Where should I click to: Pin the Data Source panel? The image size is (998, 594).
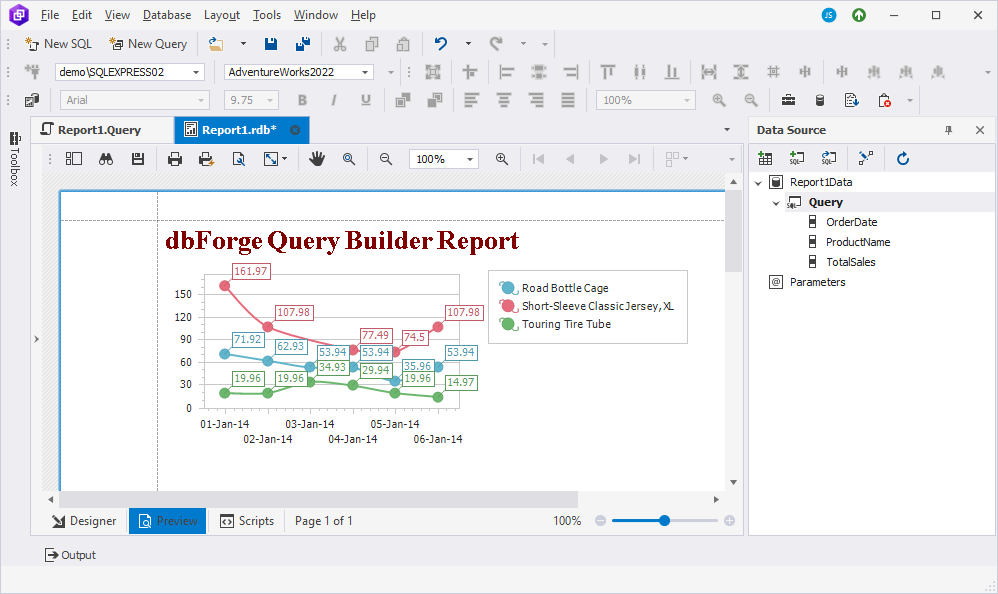(x=948, y=130)
